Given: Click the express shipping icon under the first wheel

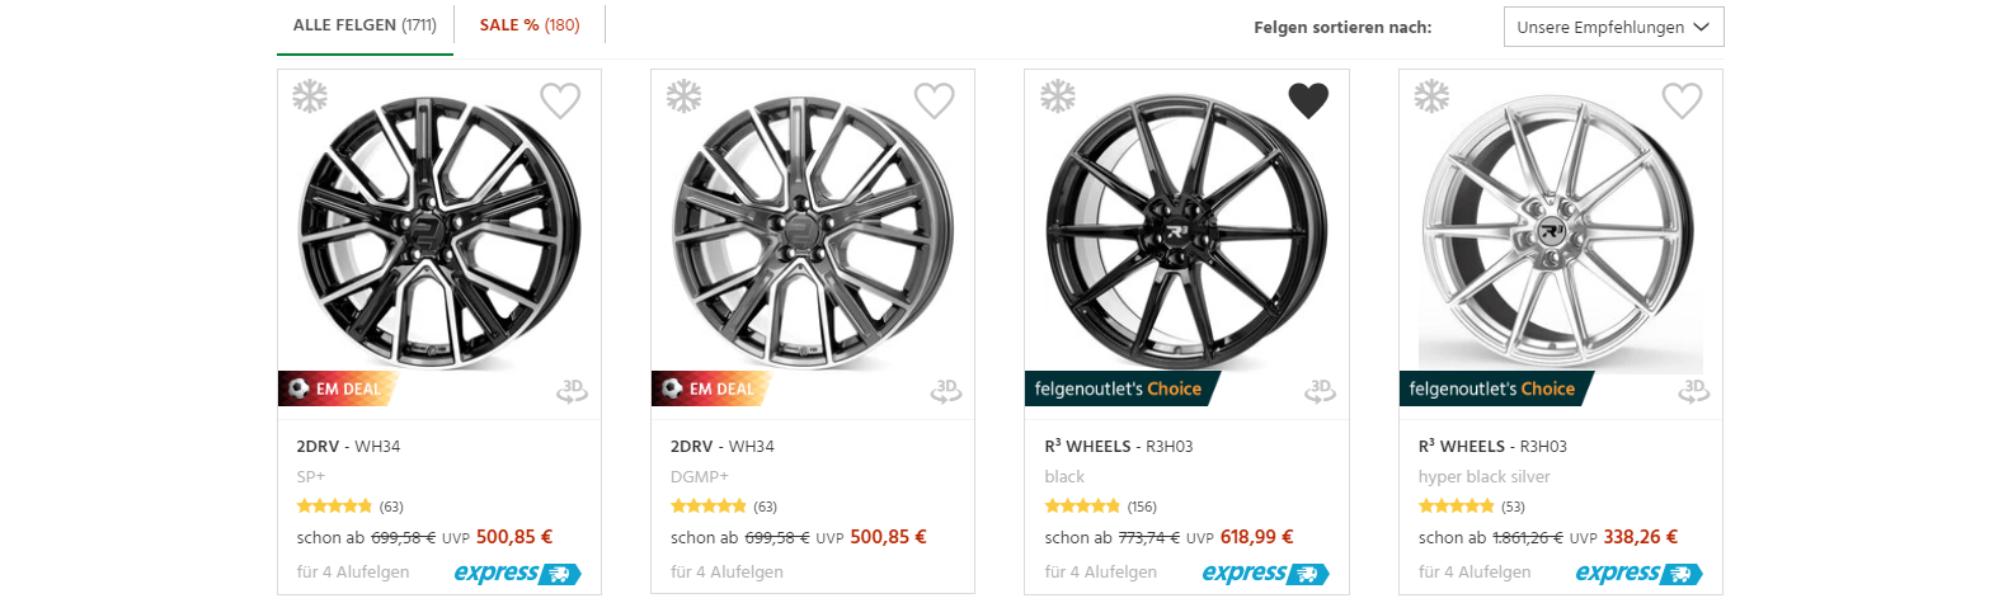Looking at the screenshot, I should pyautogui.click(x=516, y=574).
